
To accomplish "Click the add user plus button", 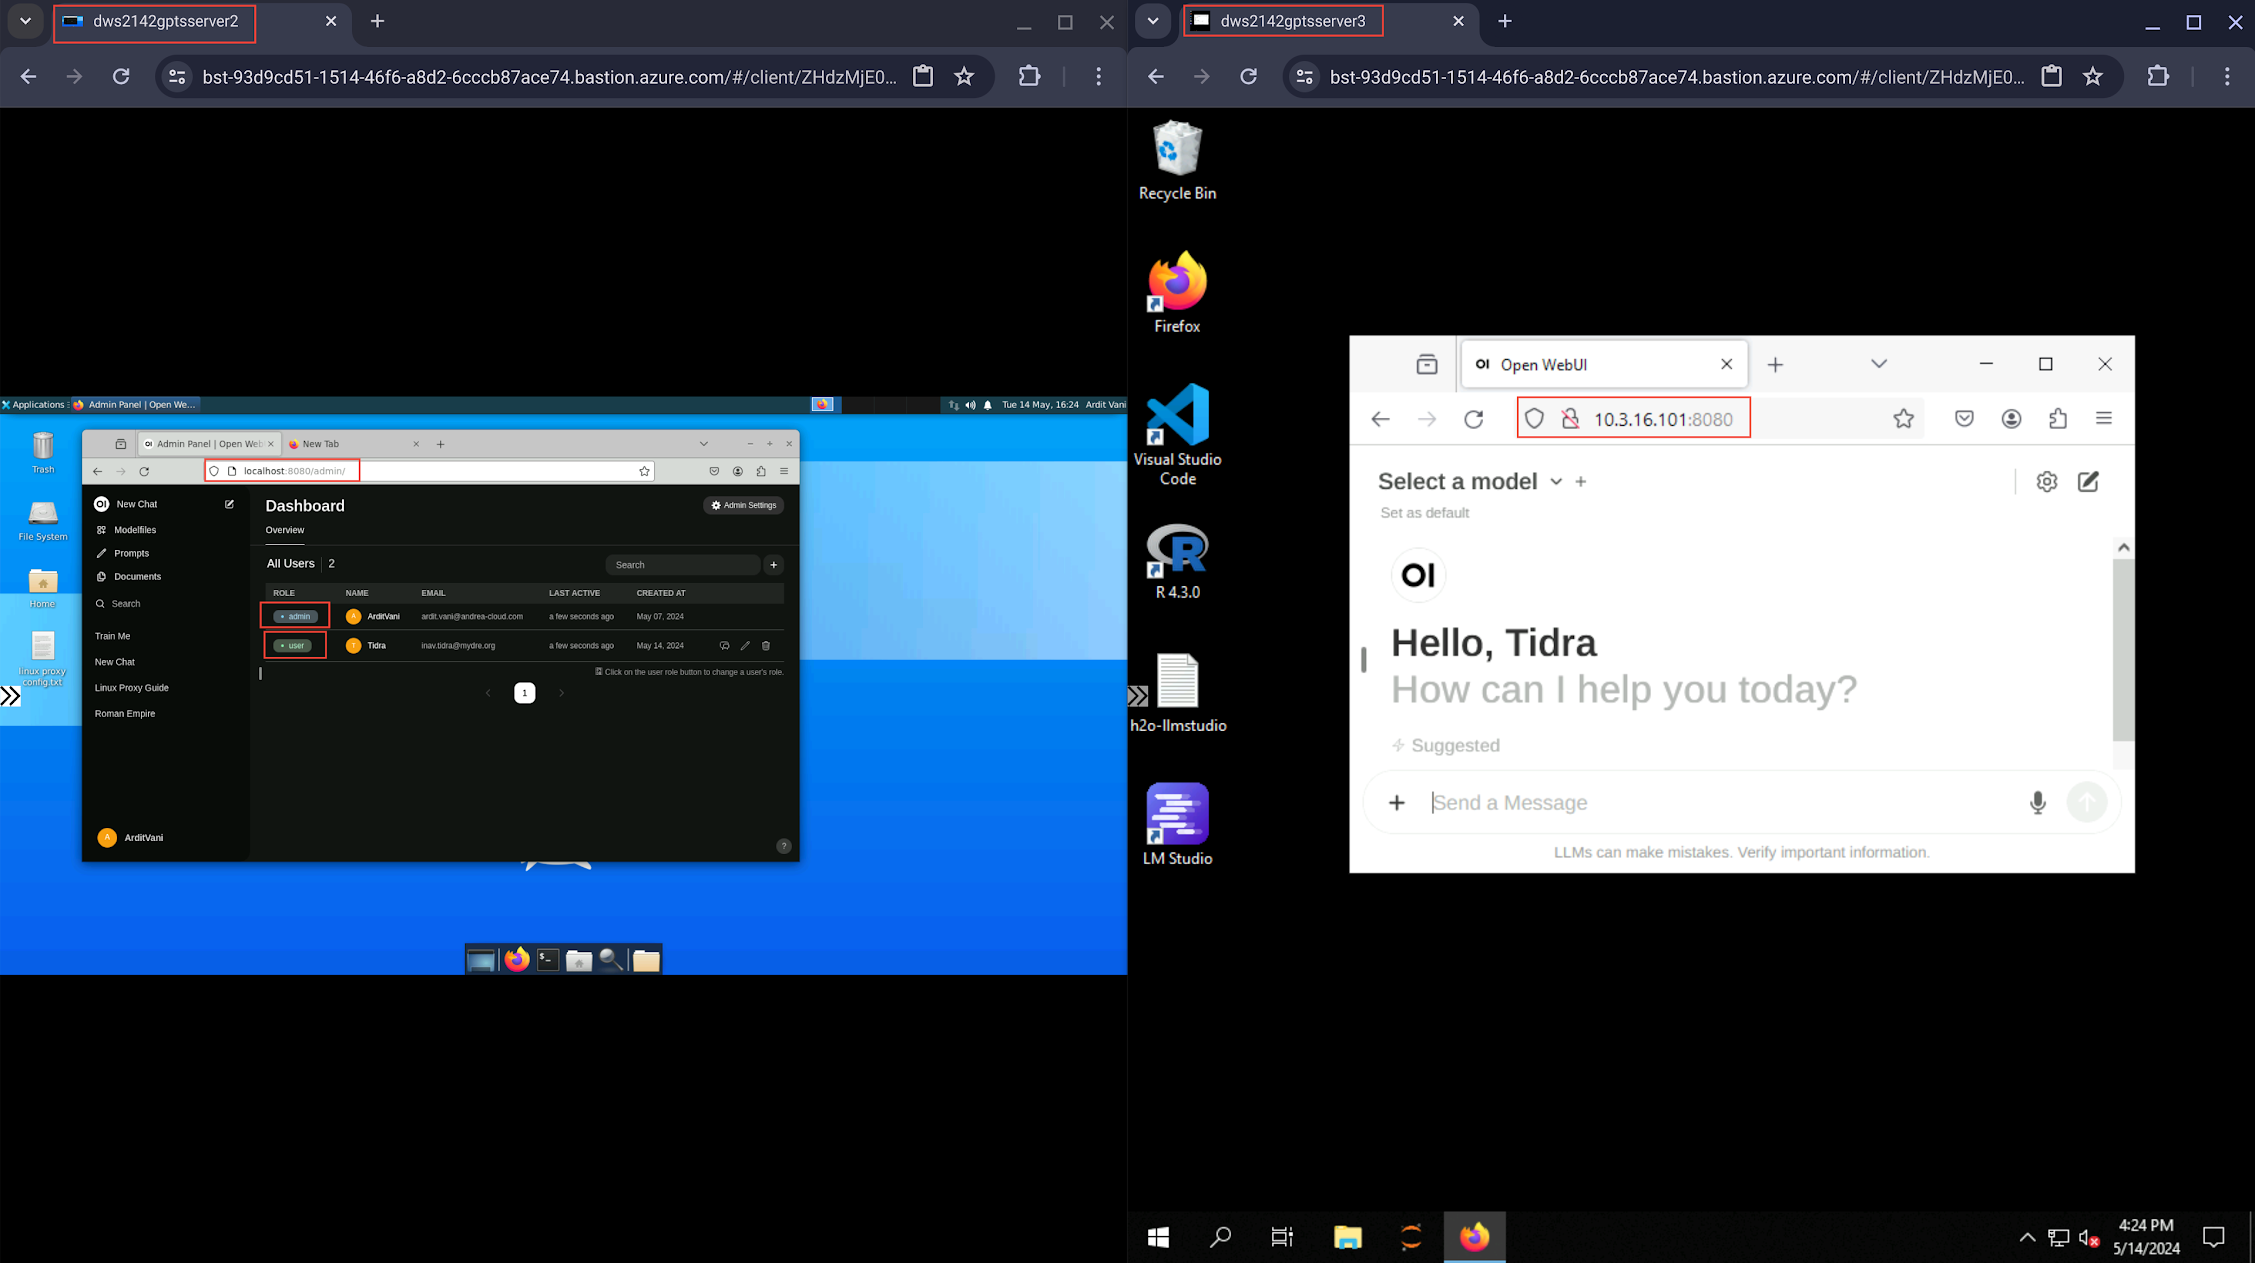I will (774, 565).
